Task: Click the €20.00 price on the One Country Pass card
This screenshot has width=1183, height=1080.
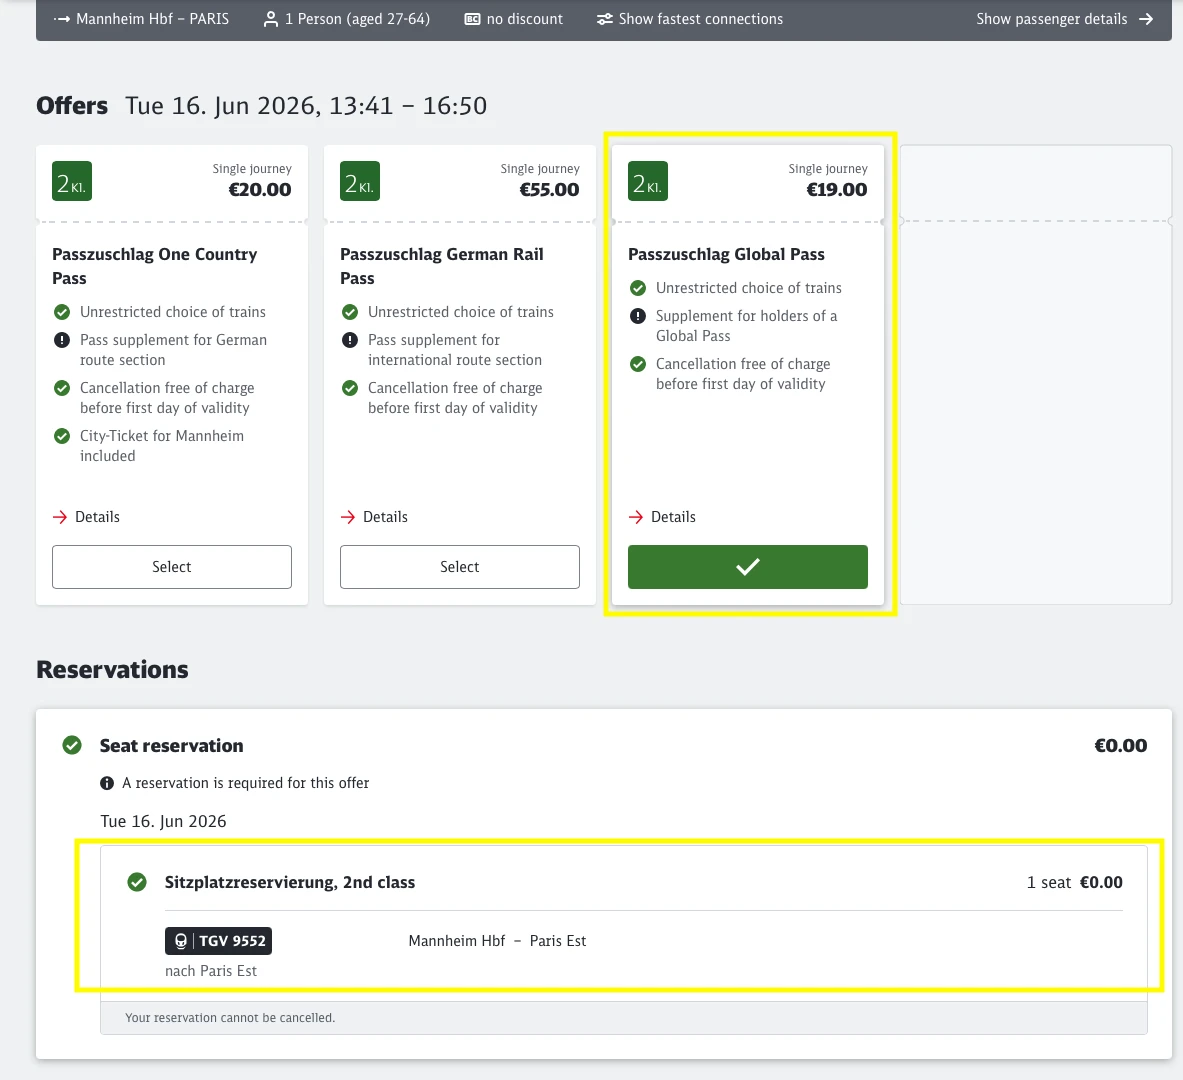Action: 260,189
